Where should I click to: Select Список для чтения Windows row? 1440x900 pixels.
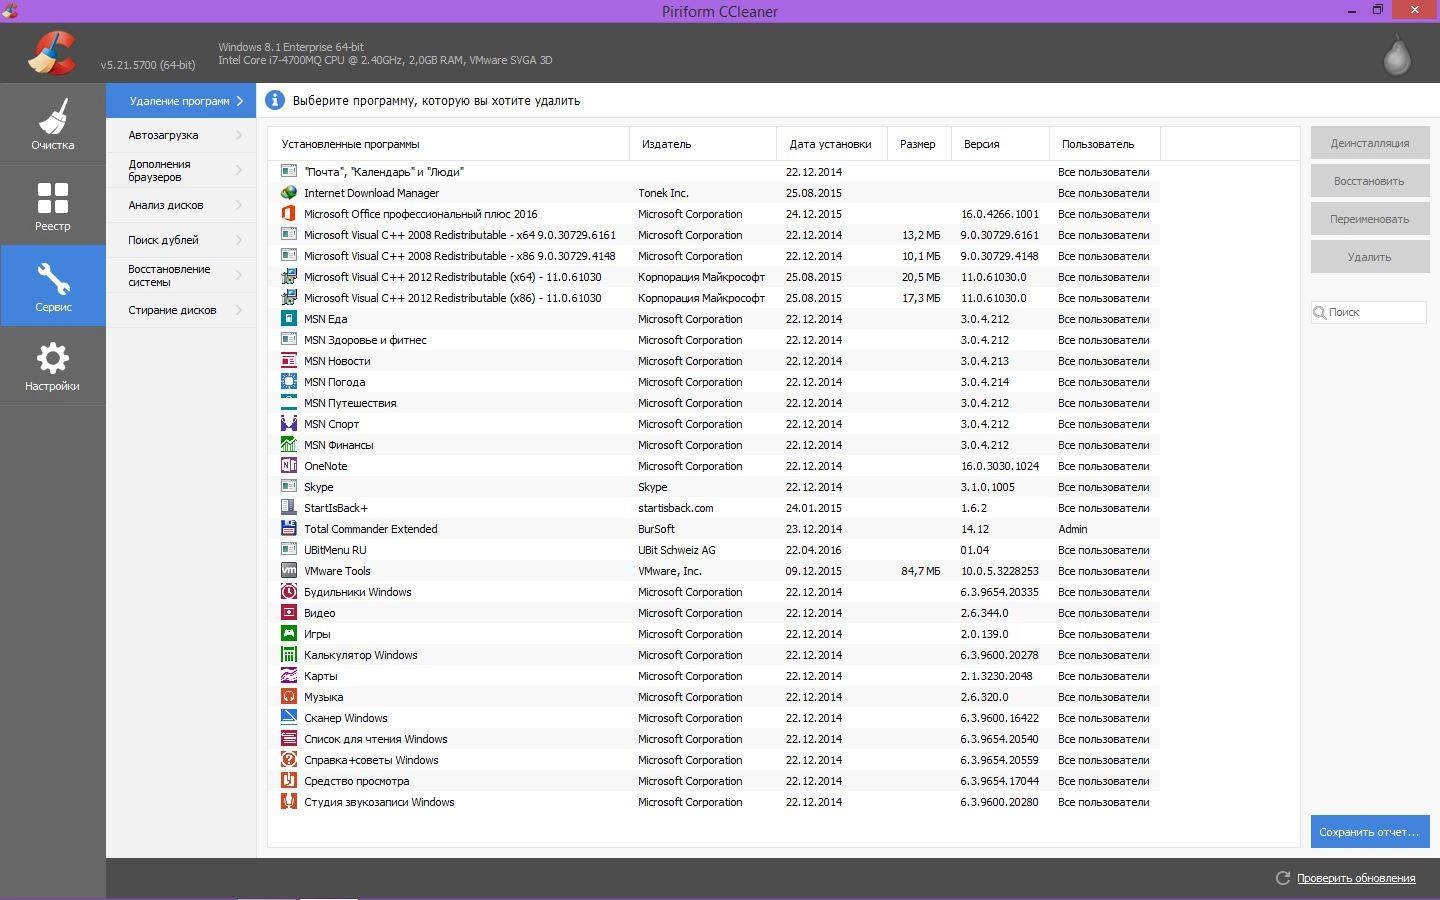click(x=714, y=739)
